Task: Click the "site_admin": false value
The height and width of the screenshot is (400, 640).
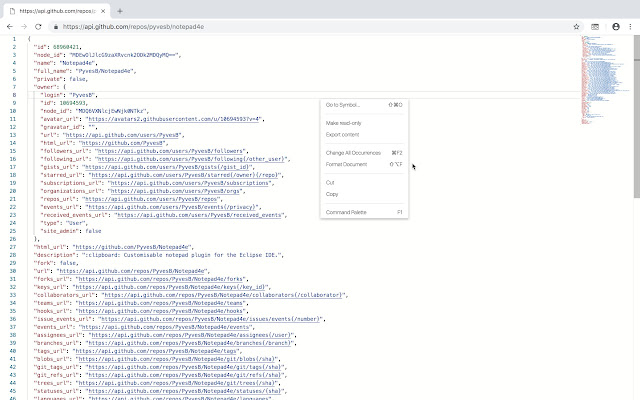Action: (x=93, y=231)
